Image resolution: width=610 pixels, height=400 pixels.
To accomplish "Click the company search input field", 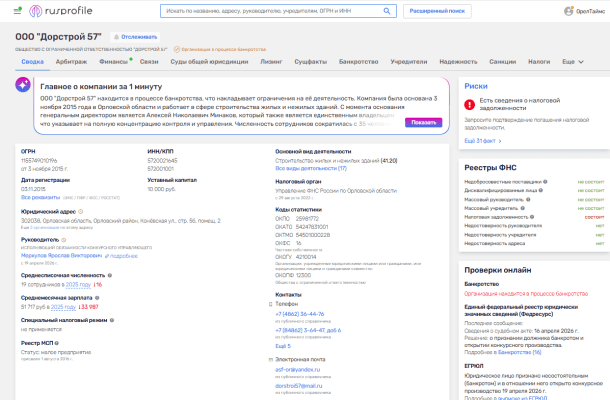I will pos(270,11).
